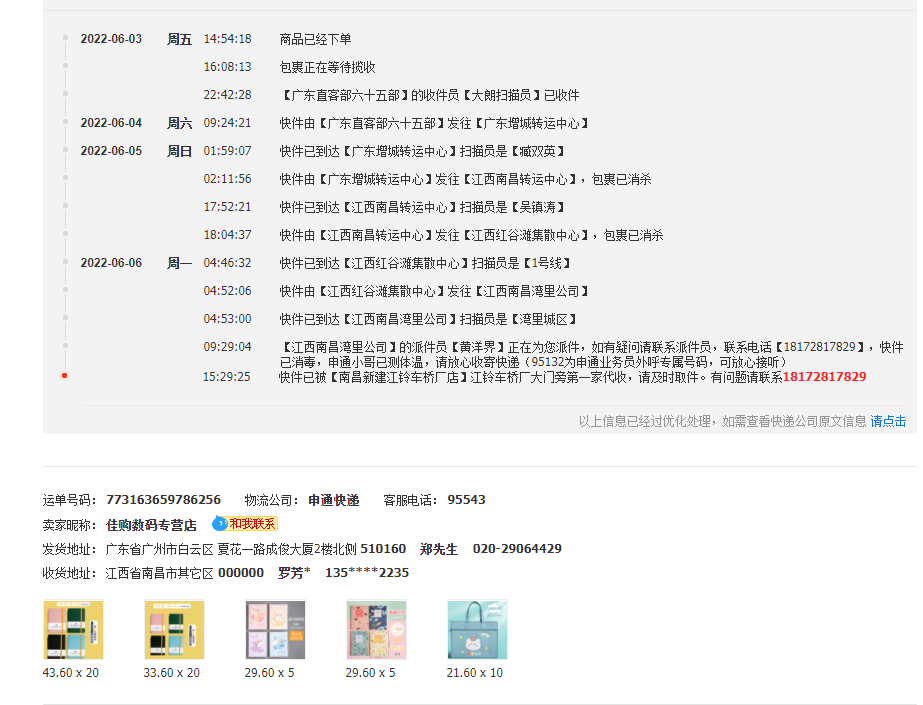Click the 周一 weekday label

[179, 263]
